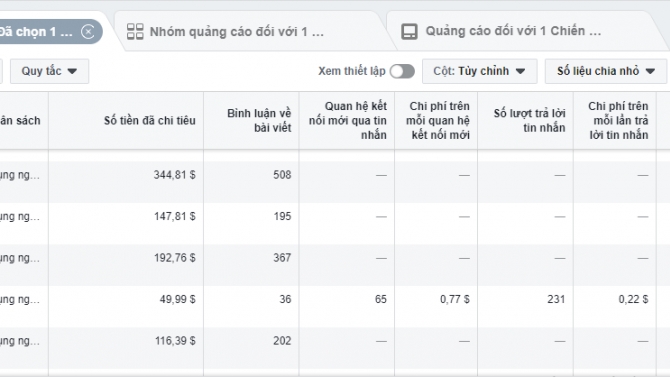670x377 pixels.
Task: Expand the 'Số liệu chia nhỏ' dropdown
Action: [x=605, y=71]
